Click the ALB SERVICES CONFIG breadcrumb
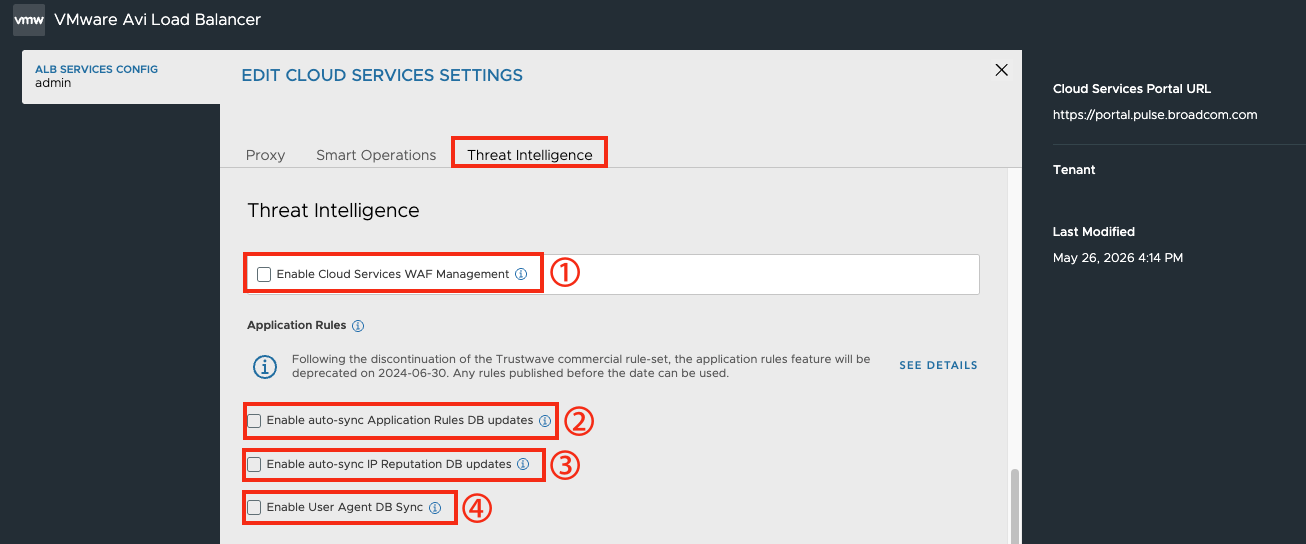1306x544 pixels. 96,69
